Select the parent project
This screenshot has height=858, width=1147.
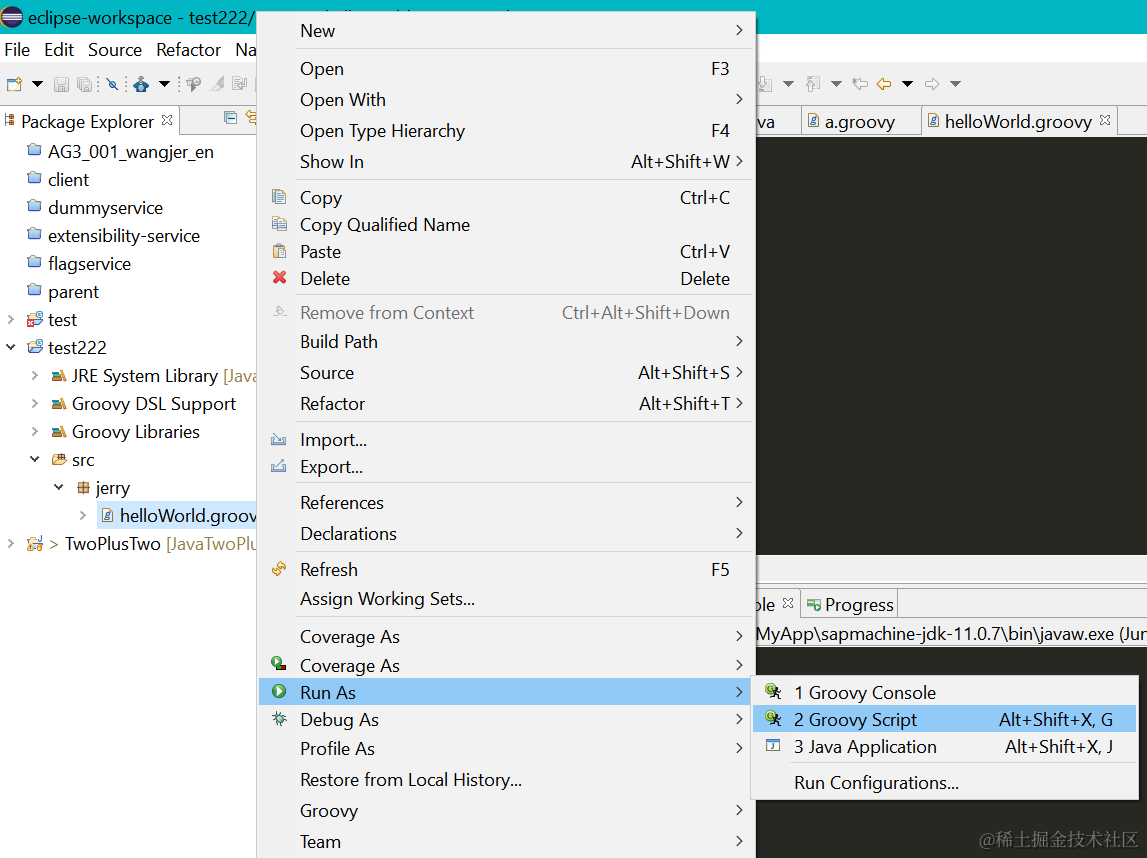coord(73,292)
